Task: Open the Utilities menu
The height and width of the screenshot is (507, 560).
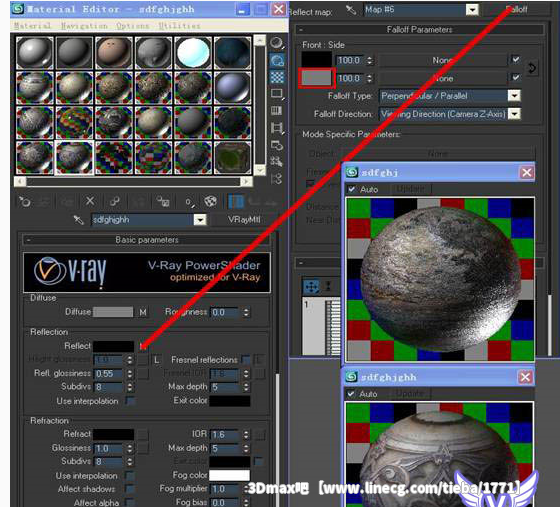Action: (179, 26)
